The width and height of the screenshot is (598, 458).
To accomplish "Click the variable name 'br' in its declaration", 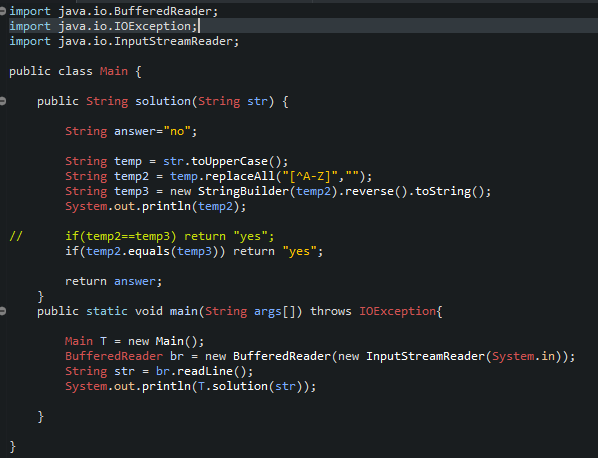I will coord(177,356).
